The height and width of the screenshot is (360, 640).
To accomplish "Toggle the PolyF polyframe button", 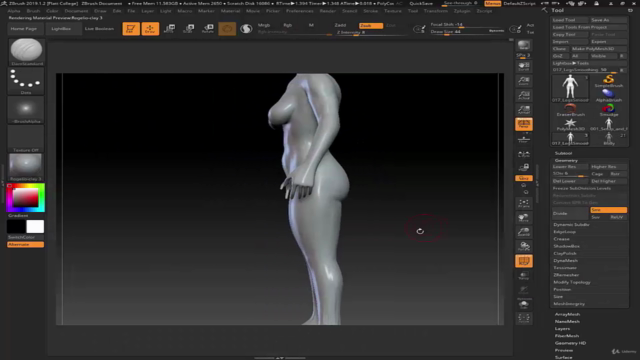I will pos(524,261).
